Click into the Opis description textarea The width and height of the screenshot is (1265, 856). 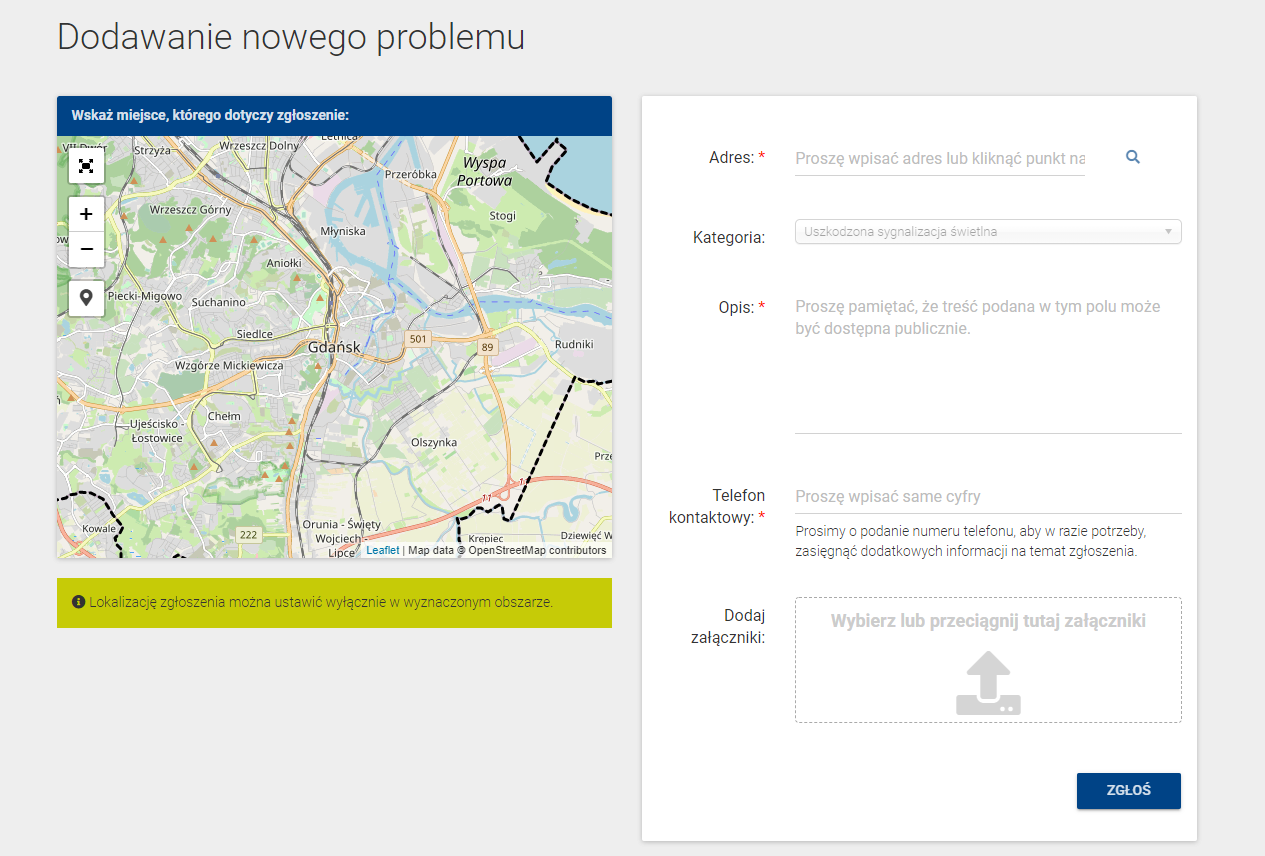(988, 363)
